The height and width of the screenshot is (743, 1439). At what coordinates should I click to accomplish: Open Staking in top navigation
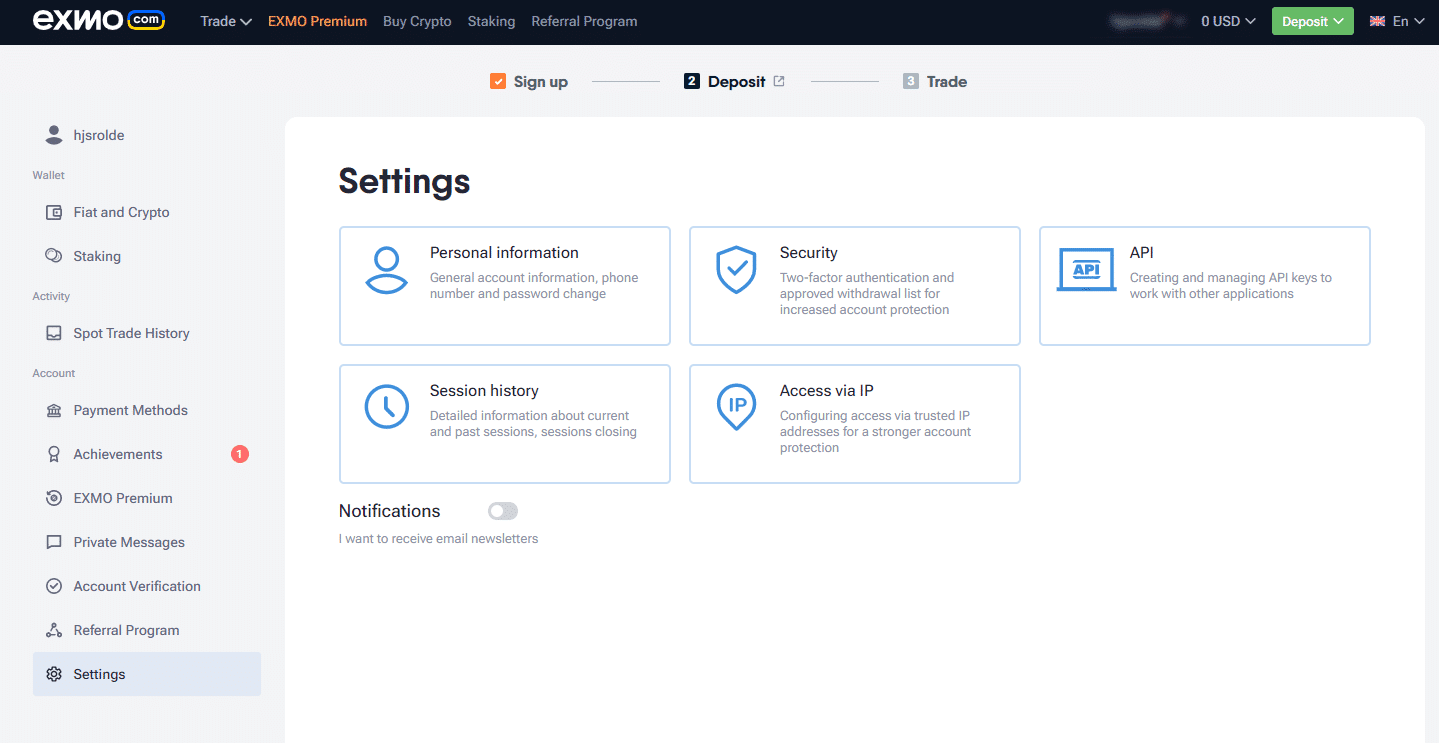coord(491,21)
